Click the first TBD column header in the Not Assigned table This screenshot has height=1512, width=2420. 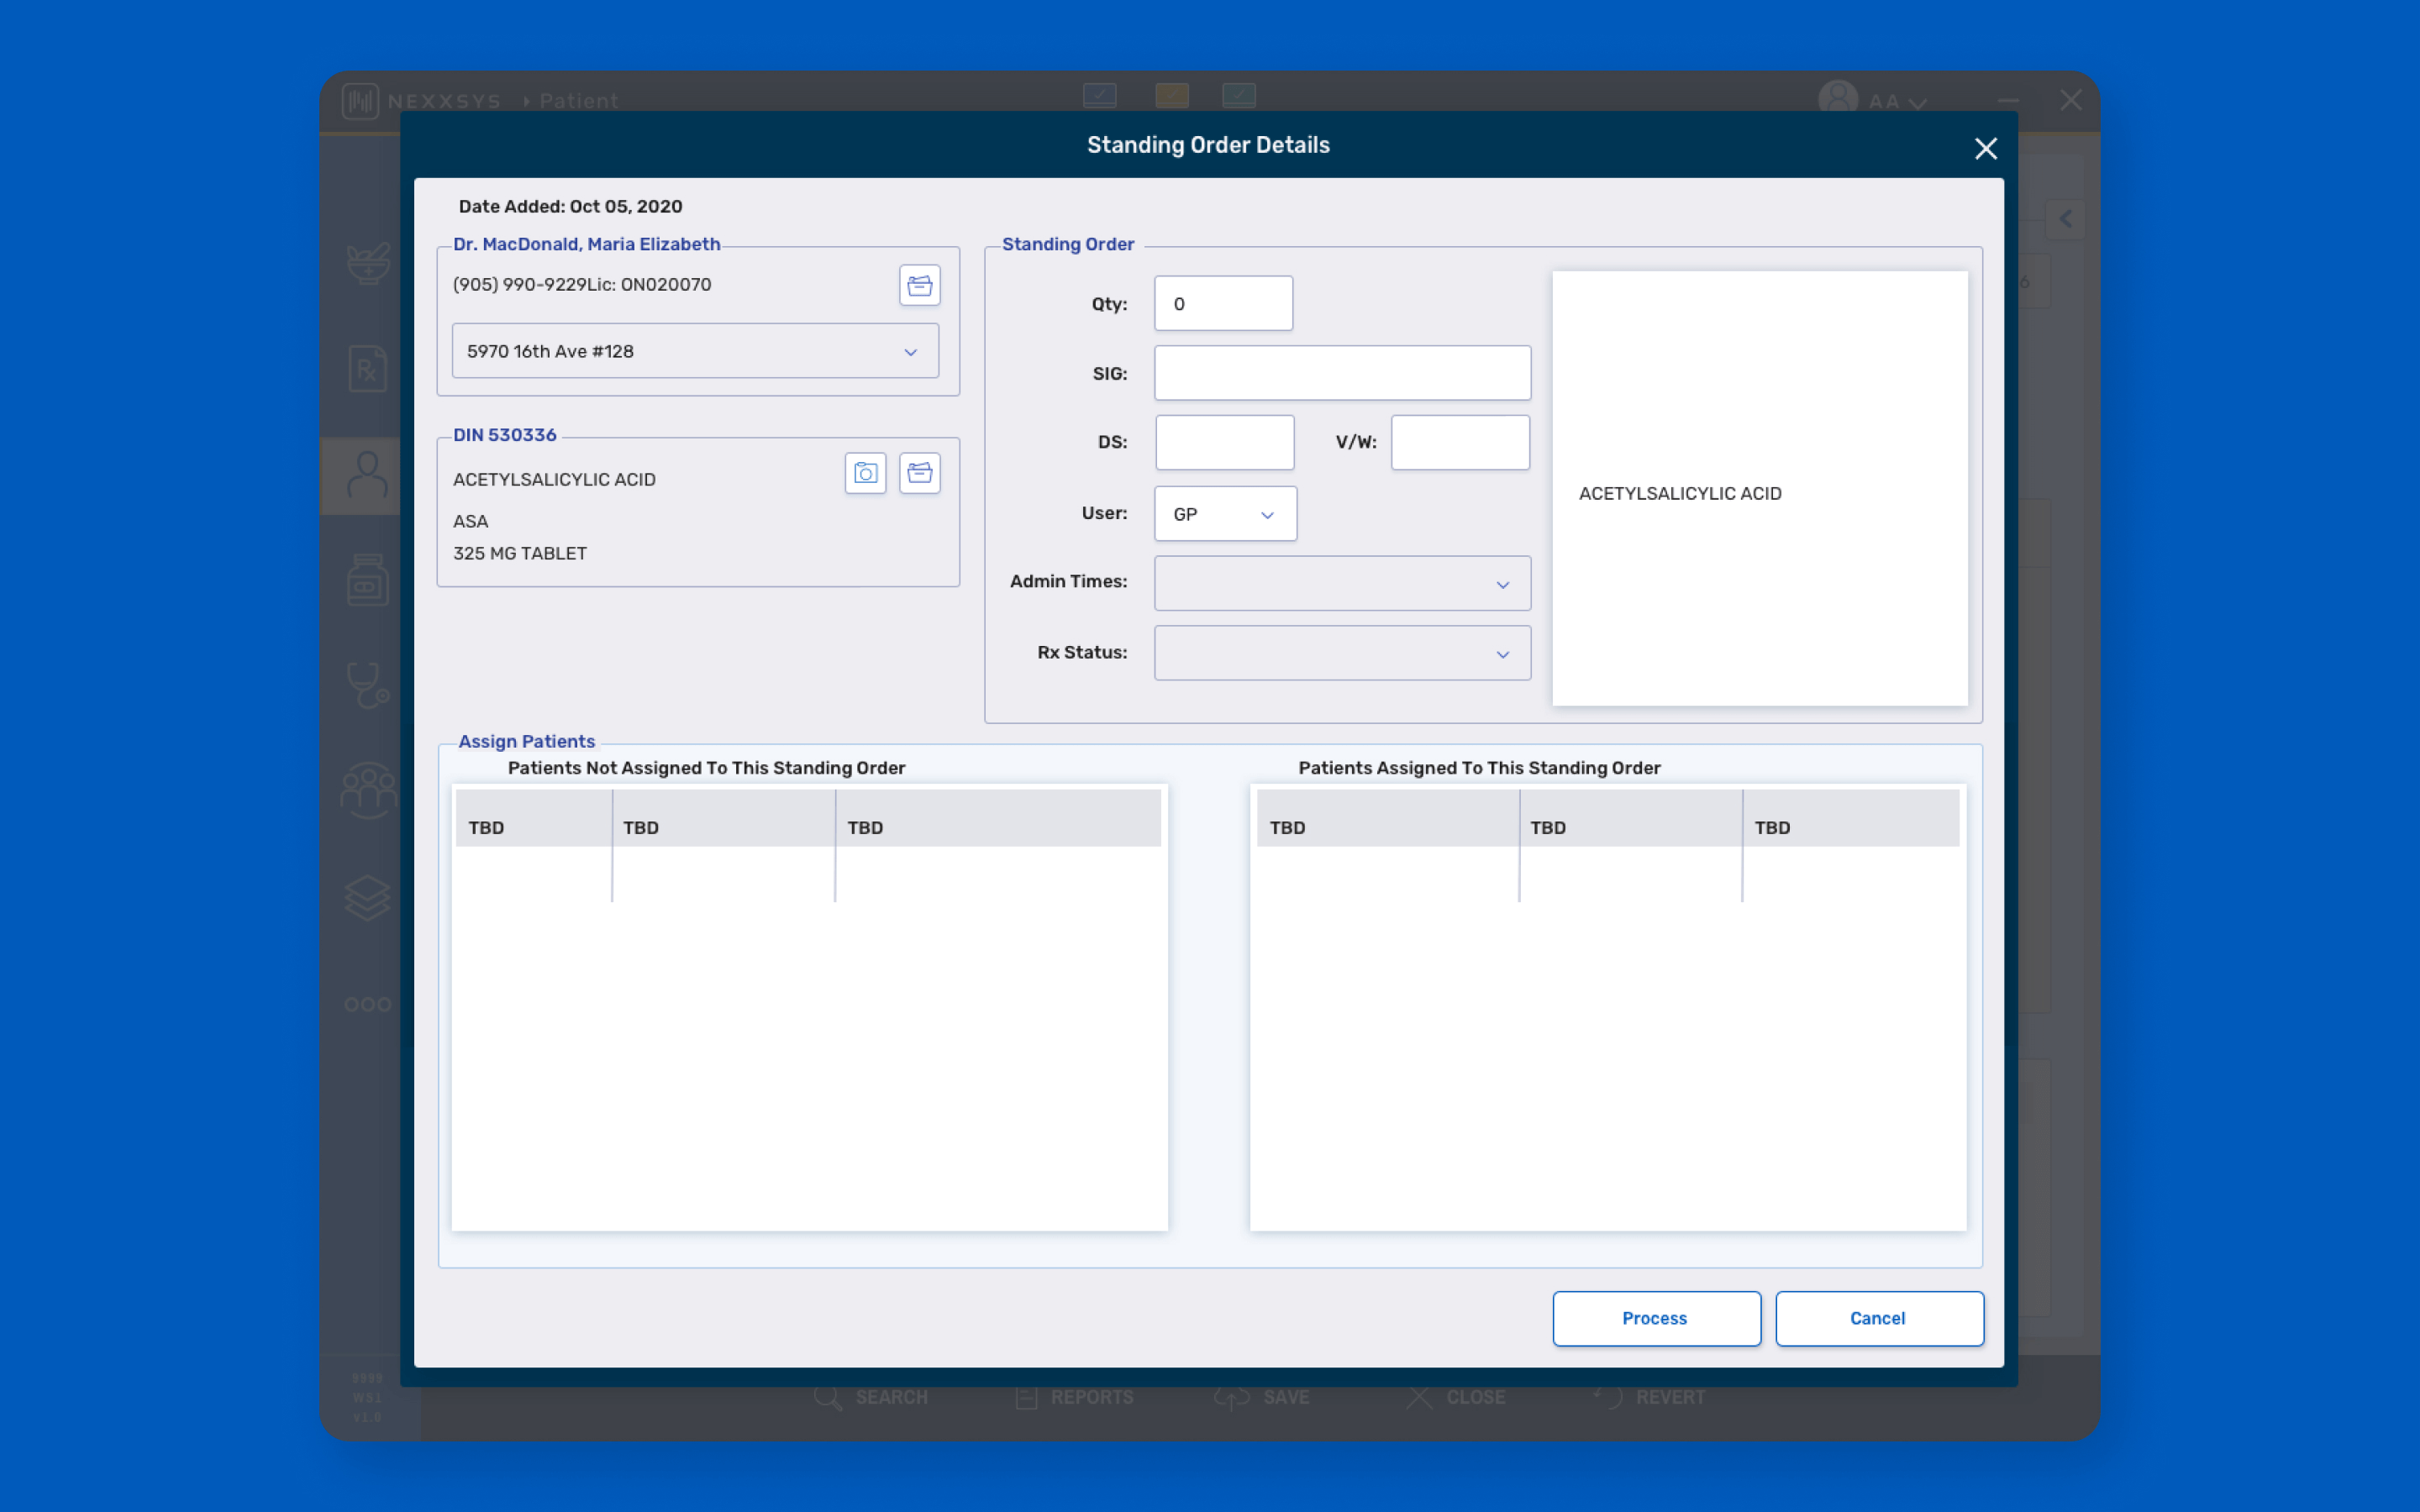[x=534, y=818]
